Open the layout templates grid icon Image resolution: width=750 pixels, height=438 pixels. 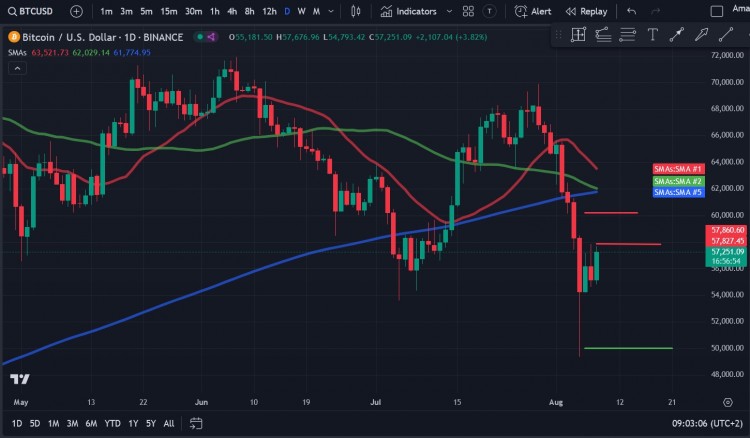tap(467, 12)
